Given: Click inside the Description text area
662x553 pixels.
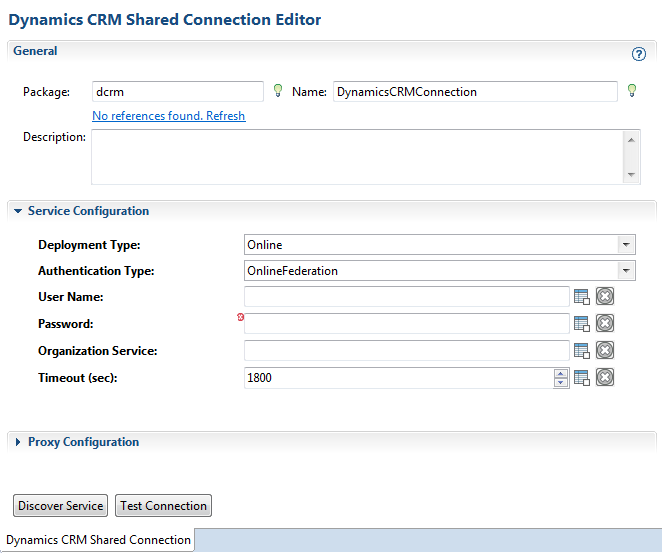Looking at the screenshot, I should [x=356, y=157].
